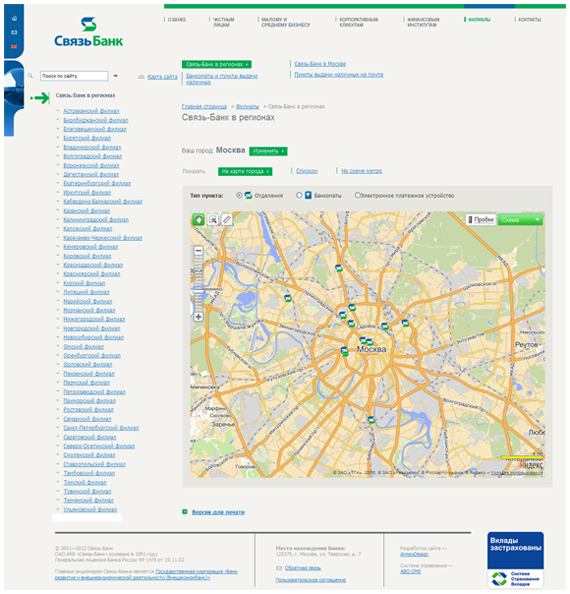
Task: Open the Карта сайта link
Action: 162,77
